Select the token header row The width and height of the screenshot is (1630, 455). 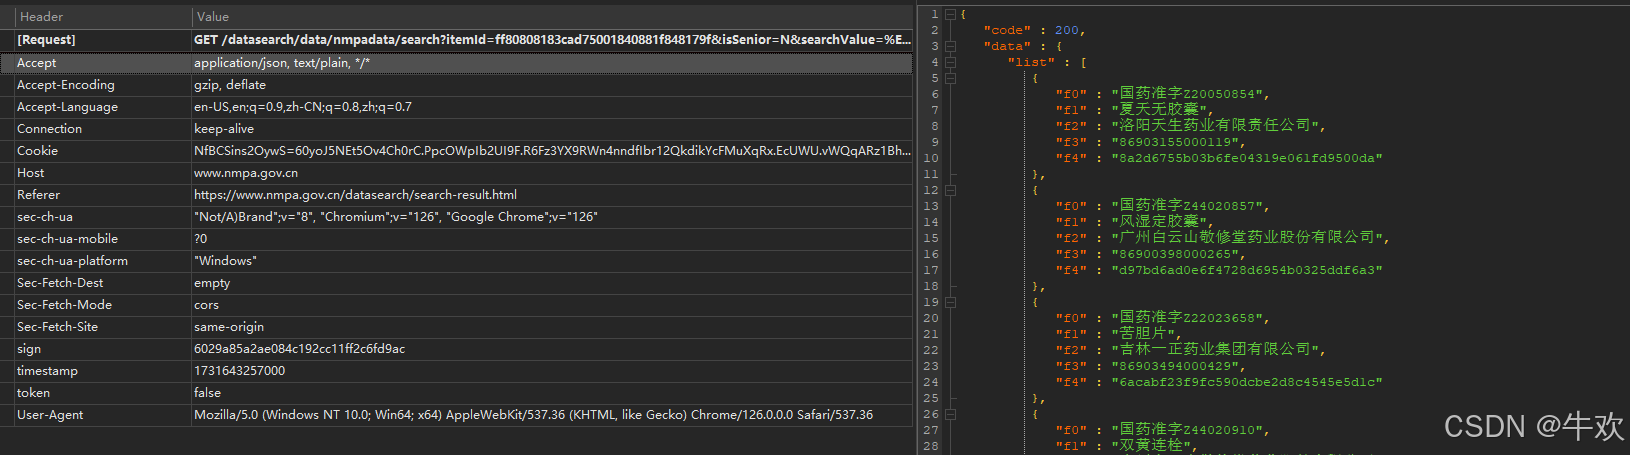coord(456,393)
